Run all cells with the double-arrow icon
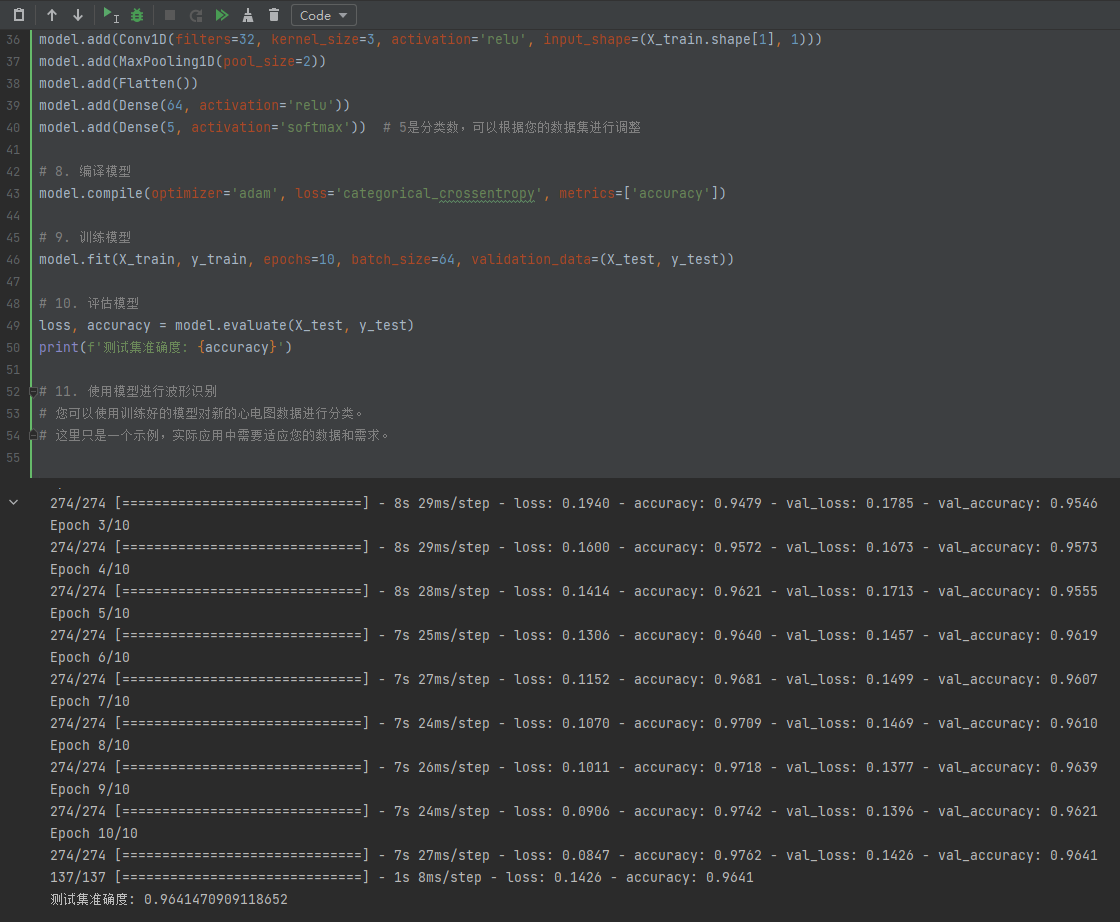 coord(222,15)
